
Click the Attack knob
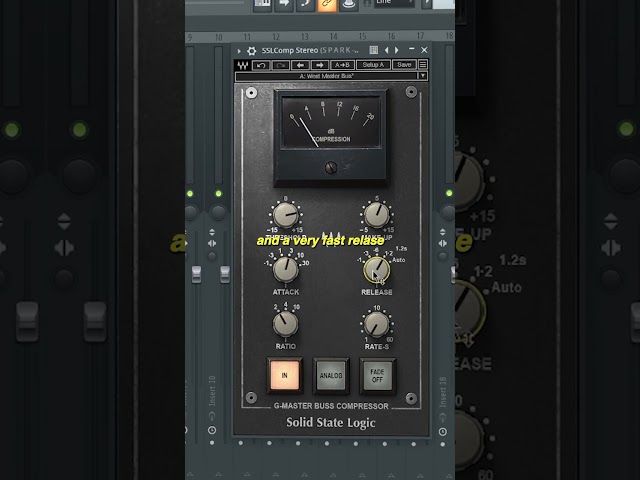pyautogui.click(x=285, y=270)
